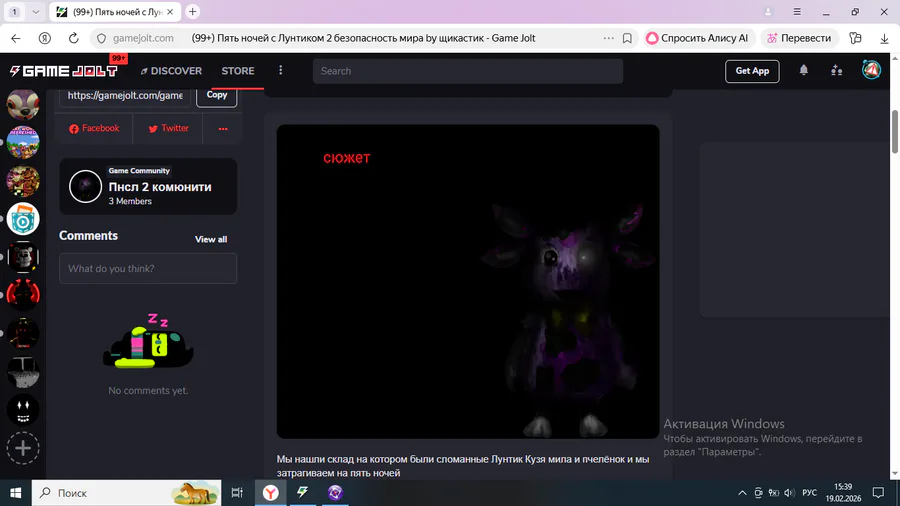The image size is (900, 506).
Task: Open the browser hamburger menu
Action: click(x=797, y=11)
